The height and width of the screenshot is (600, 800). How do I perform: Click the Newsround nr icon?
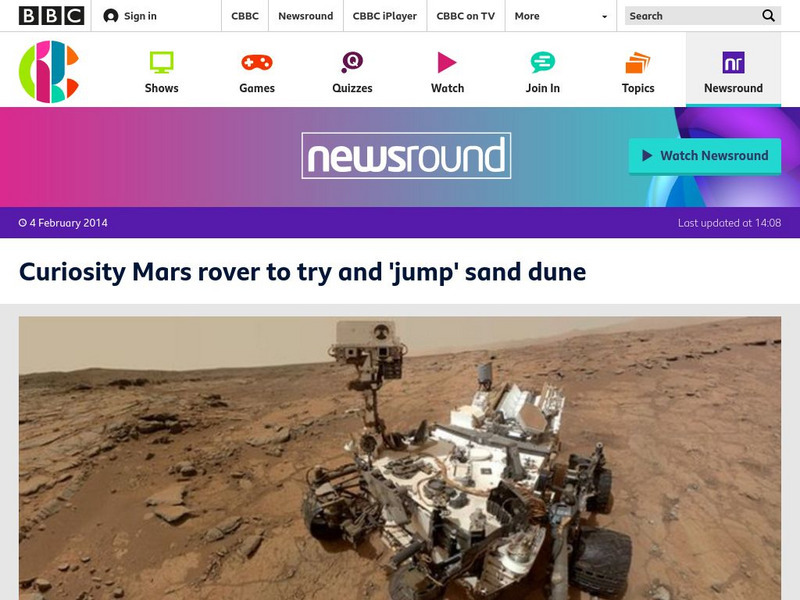click(x=733, y=62)
